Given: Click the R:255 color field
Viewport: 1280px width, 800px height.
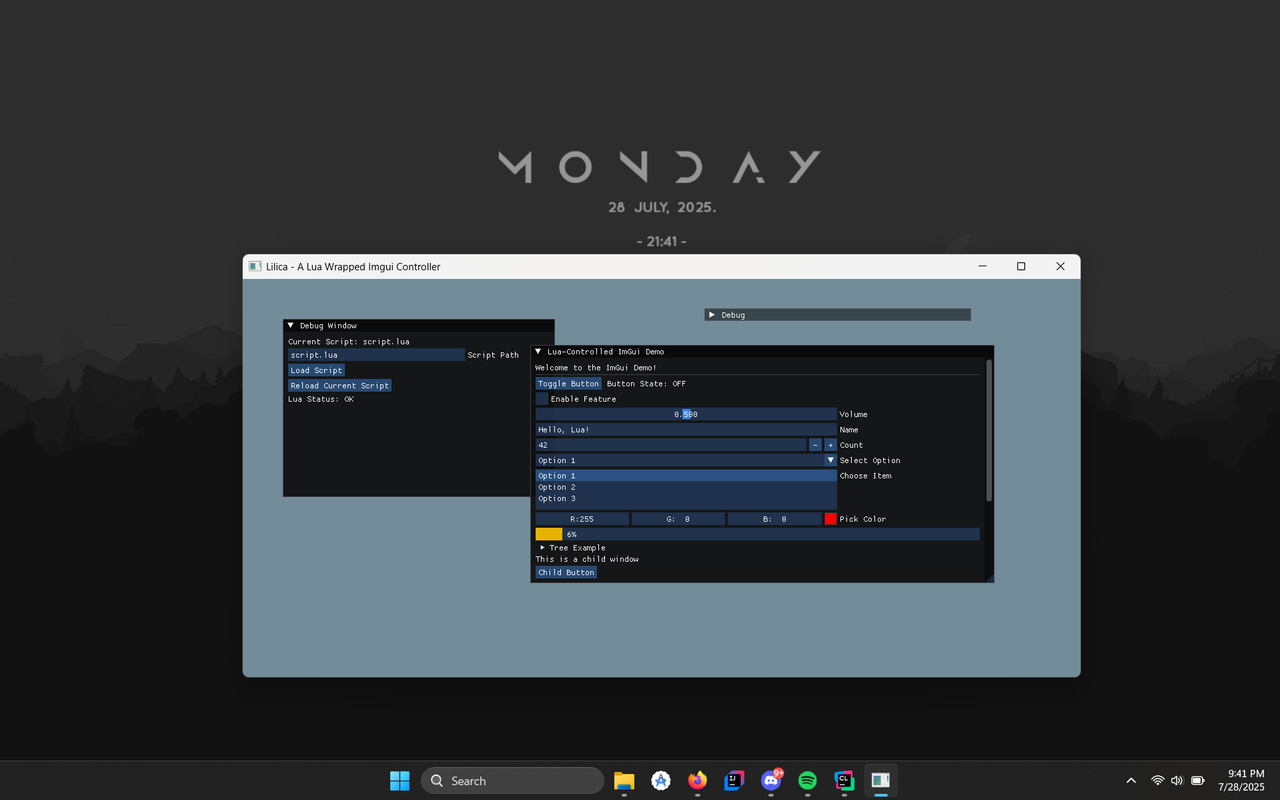Looking at the screenshot, I should pyautogui.click(x=582, y=519).
